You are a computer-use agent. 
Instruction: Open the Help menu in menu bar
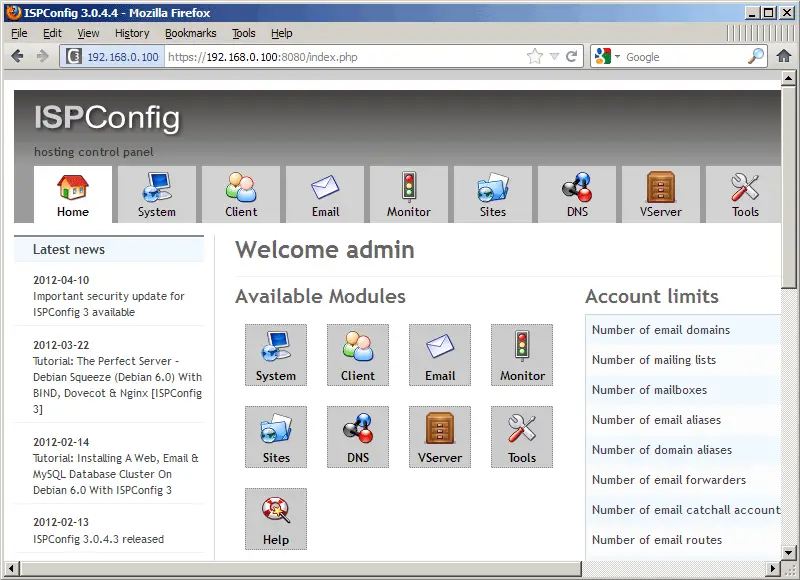(282, 33)
